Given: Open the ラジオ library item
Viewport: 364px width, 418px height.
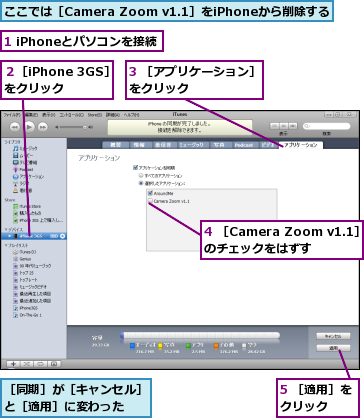Looking at the screenshot, I should [x=21, y=184].
